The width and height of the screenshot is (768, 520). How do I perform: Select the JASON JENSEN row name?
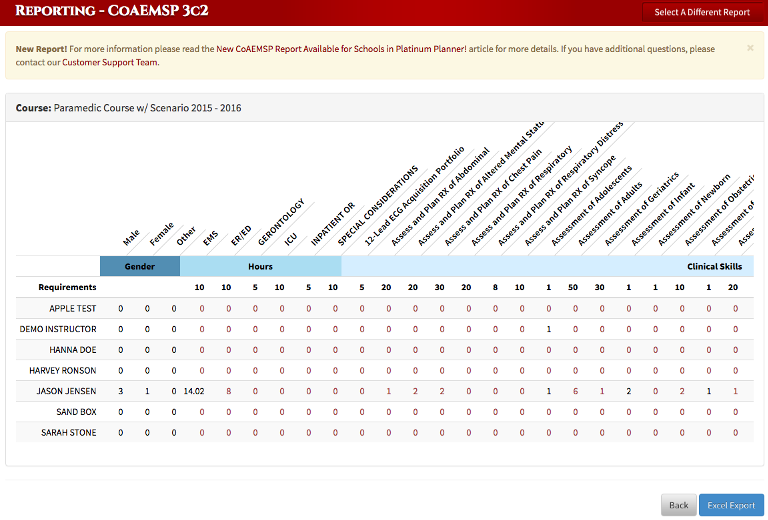click(66, 391)
